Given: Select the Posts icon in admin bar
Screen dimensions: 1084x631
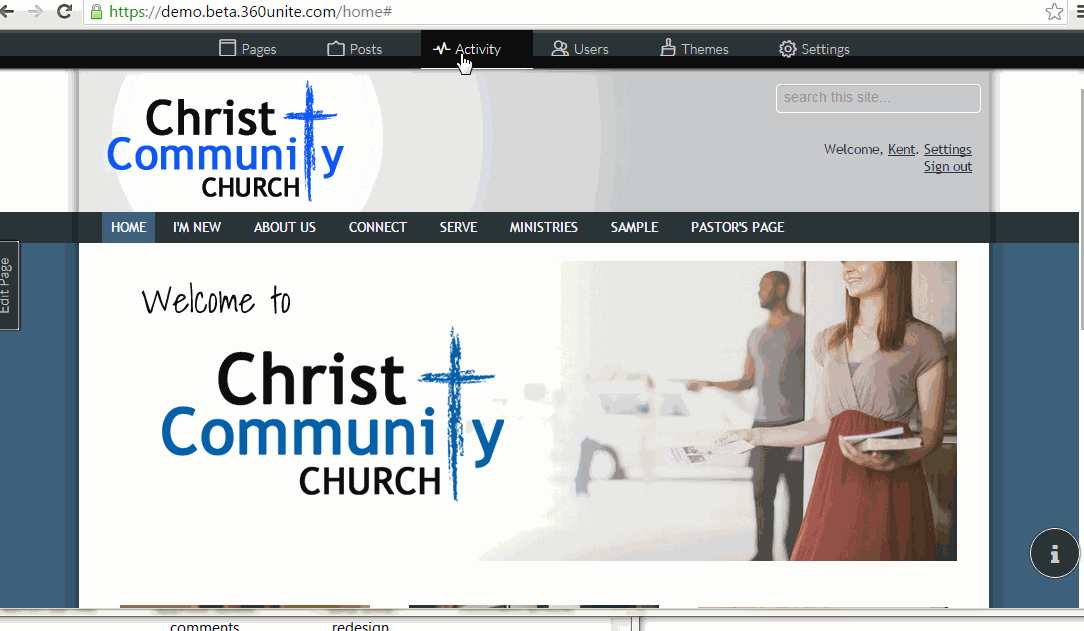Looking at the screenshot, I should (x=335, y=48).
